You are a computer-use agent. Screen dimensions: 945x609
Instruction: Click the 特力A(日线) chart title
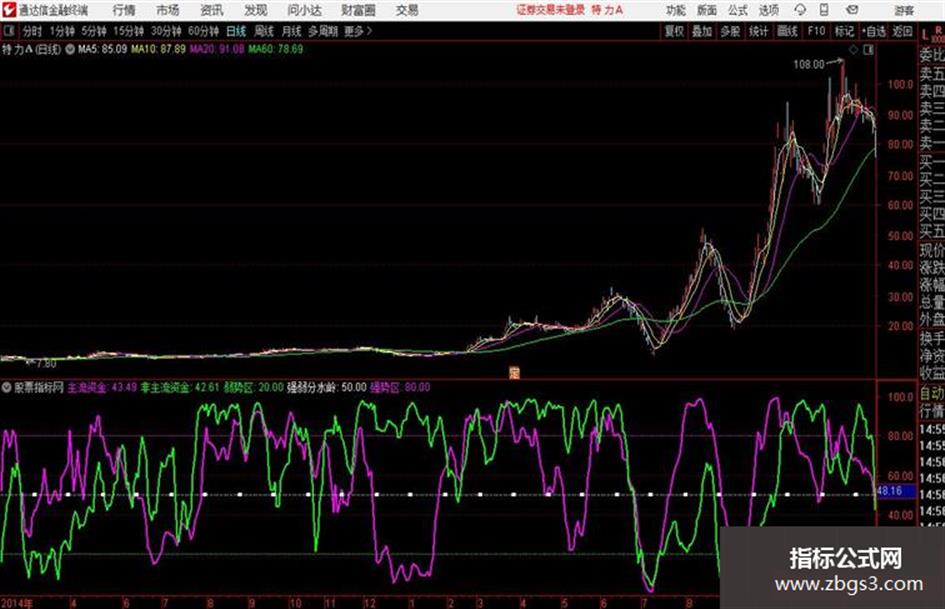(31, 49)
